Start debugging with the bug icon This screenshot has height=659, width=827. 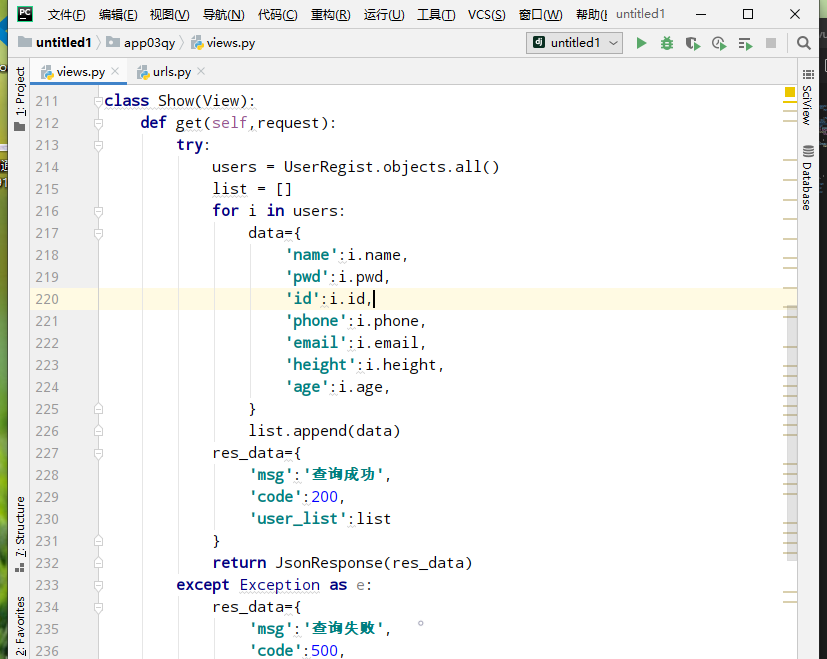[667, 43]
